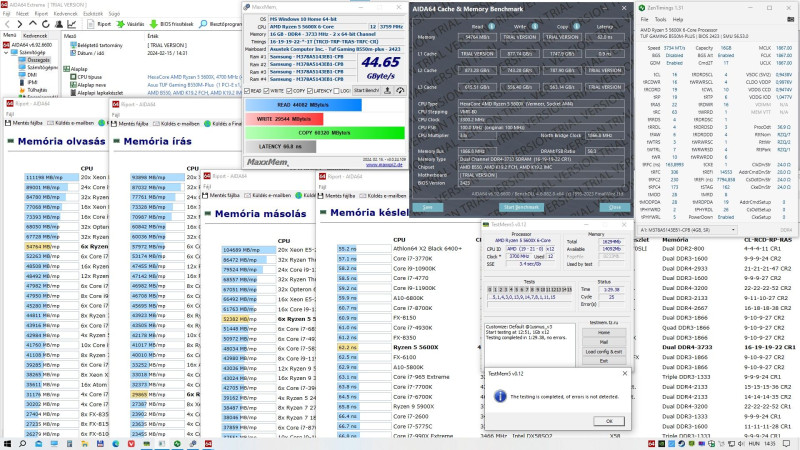Click MaxxMem speedometer icon

click(x=400, y=90)
